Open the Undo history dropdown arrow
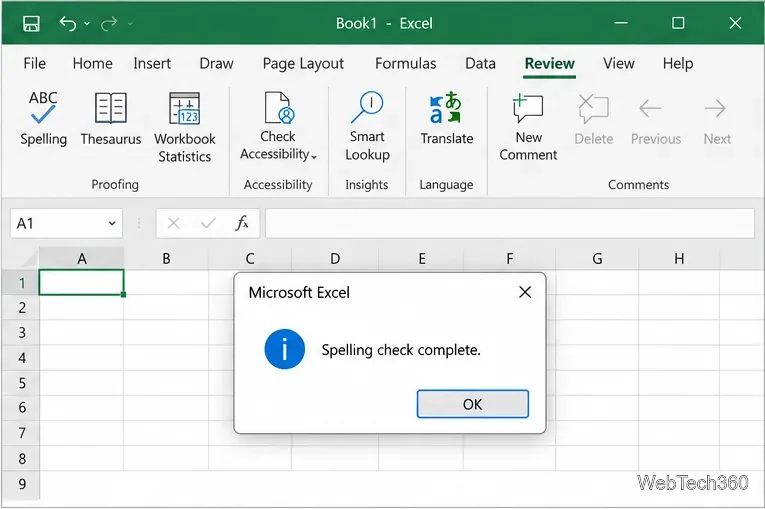 [87, 23]
